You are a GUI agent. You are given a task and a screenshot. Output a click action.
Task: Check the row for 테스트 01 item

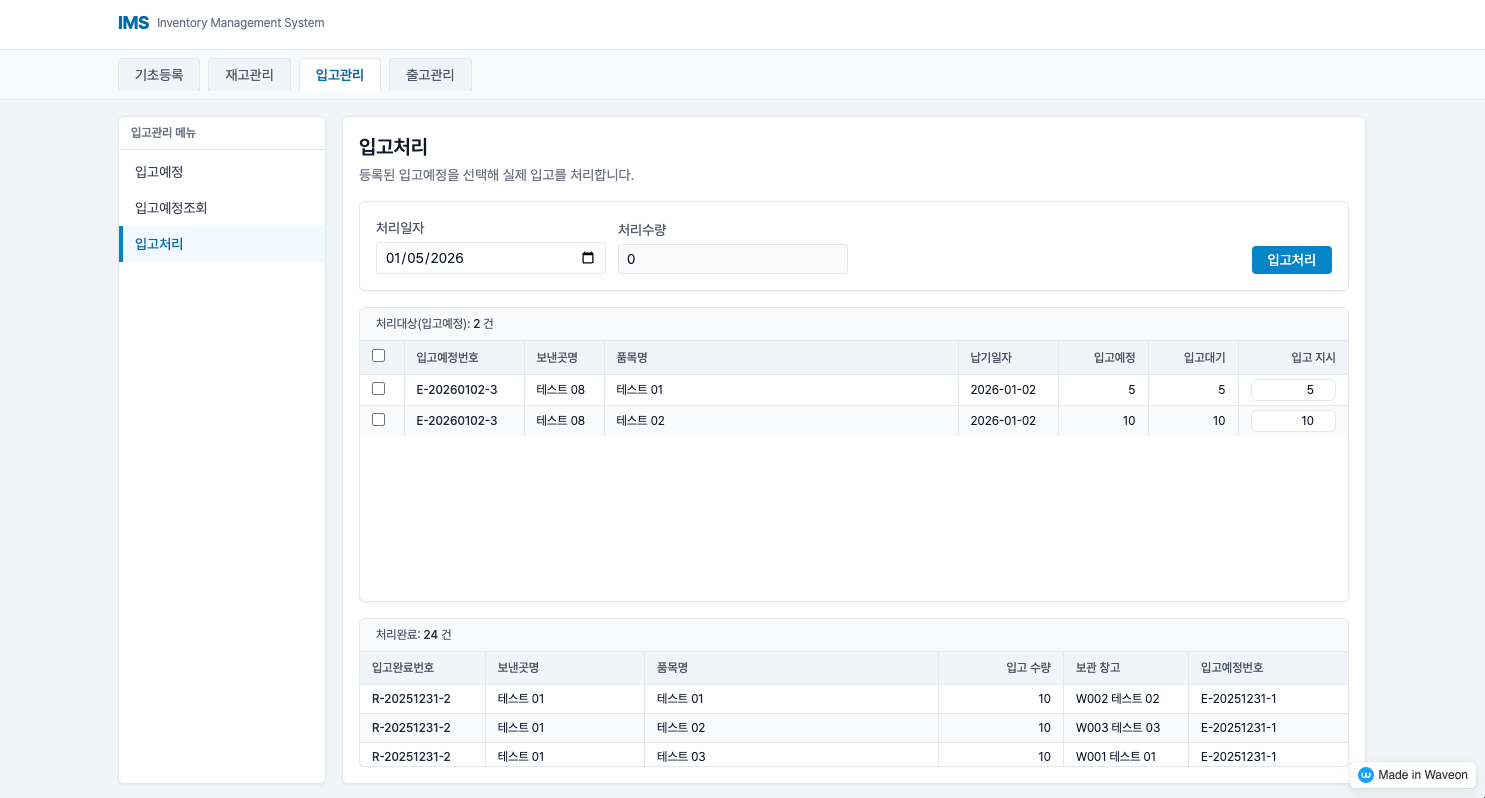pos(378,389)
